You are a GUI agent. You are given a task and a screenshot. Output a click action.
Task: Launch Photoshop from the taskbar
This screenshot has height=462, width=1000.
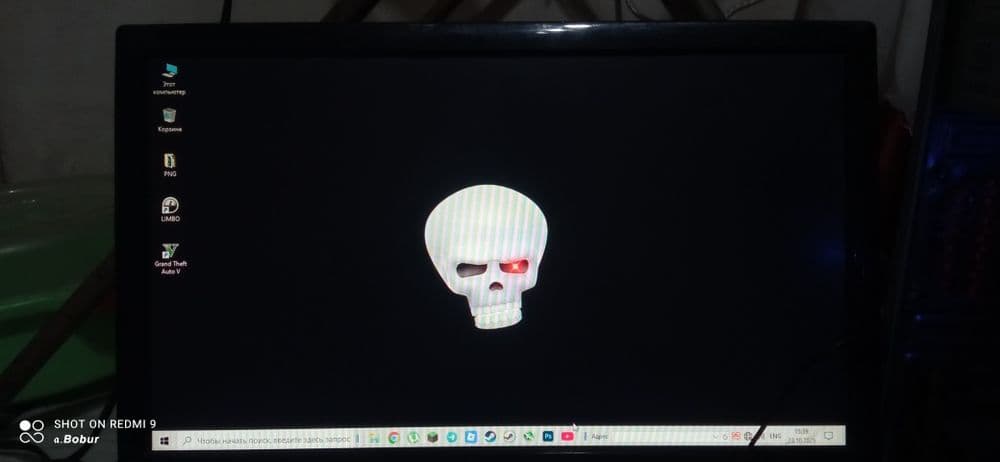click(548, 436)
